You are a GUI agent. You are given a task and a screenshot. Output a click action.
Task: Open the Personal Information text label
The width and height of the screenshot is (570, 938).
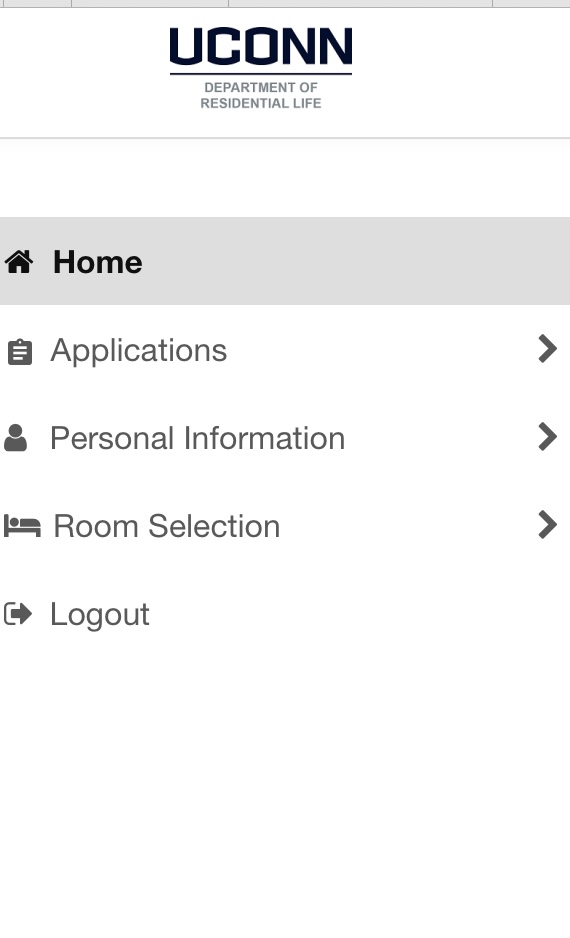click(197, 438)
